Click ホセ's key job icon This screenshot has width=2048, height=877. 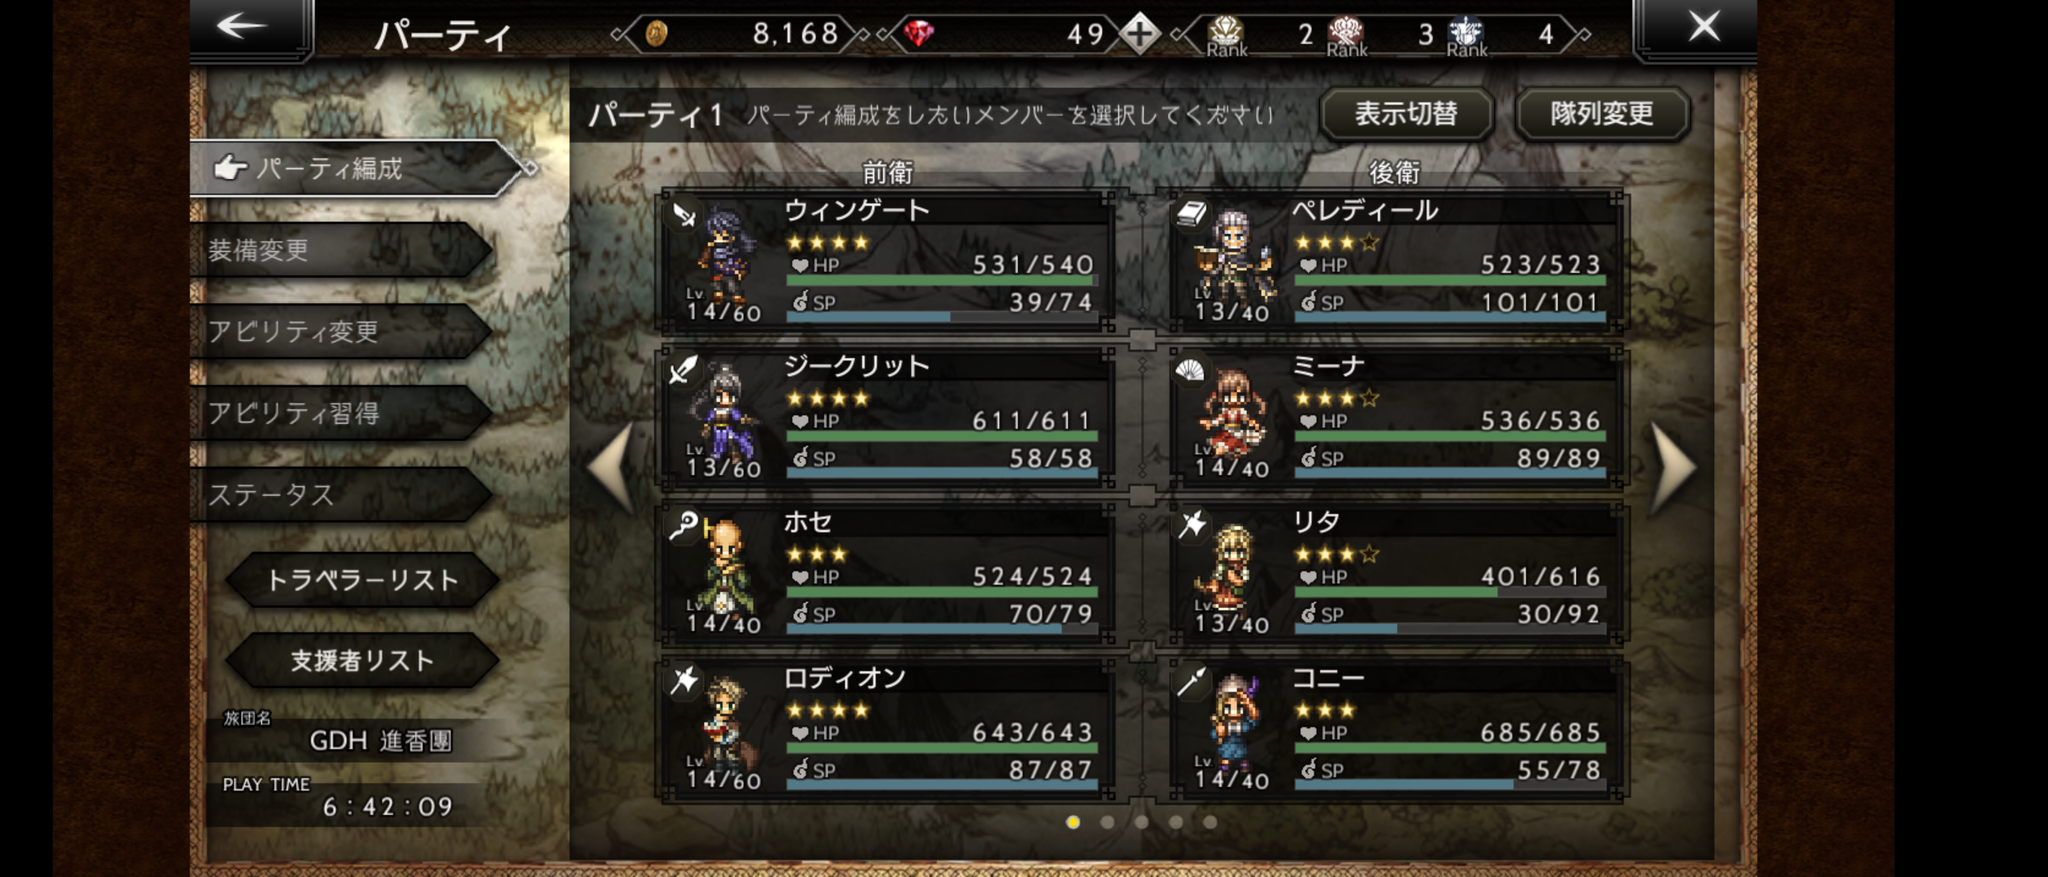[684, 525]
